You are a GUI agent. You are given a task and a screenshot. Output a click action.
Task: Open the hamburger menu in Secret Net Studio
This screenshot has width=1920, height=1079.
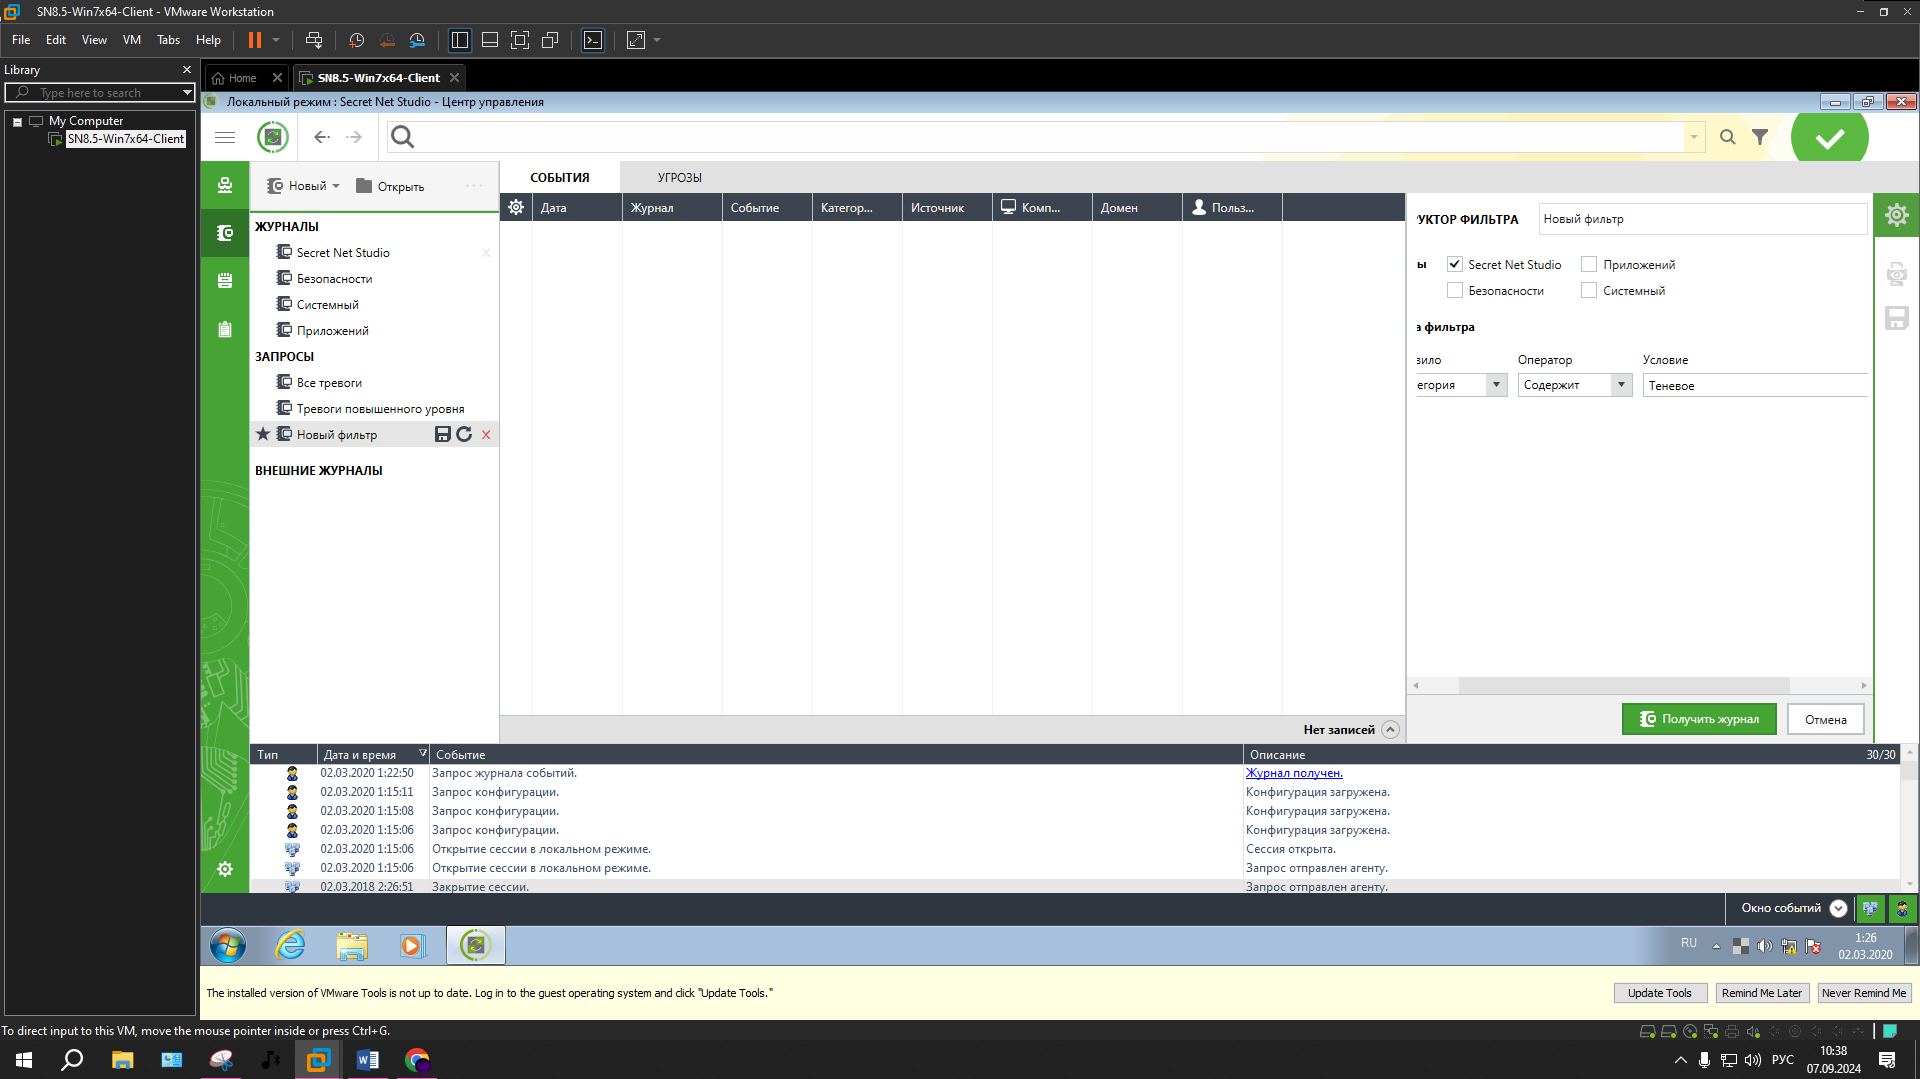(225, 137)
